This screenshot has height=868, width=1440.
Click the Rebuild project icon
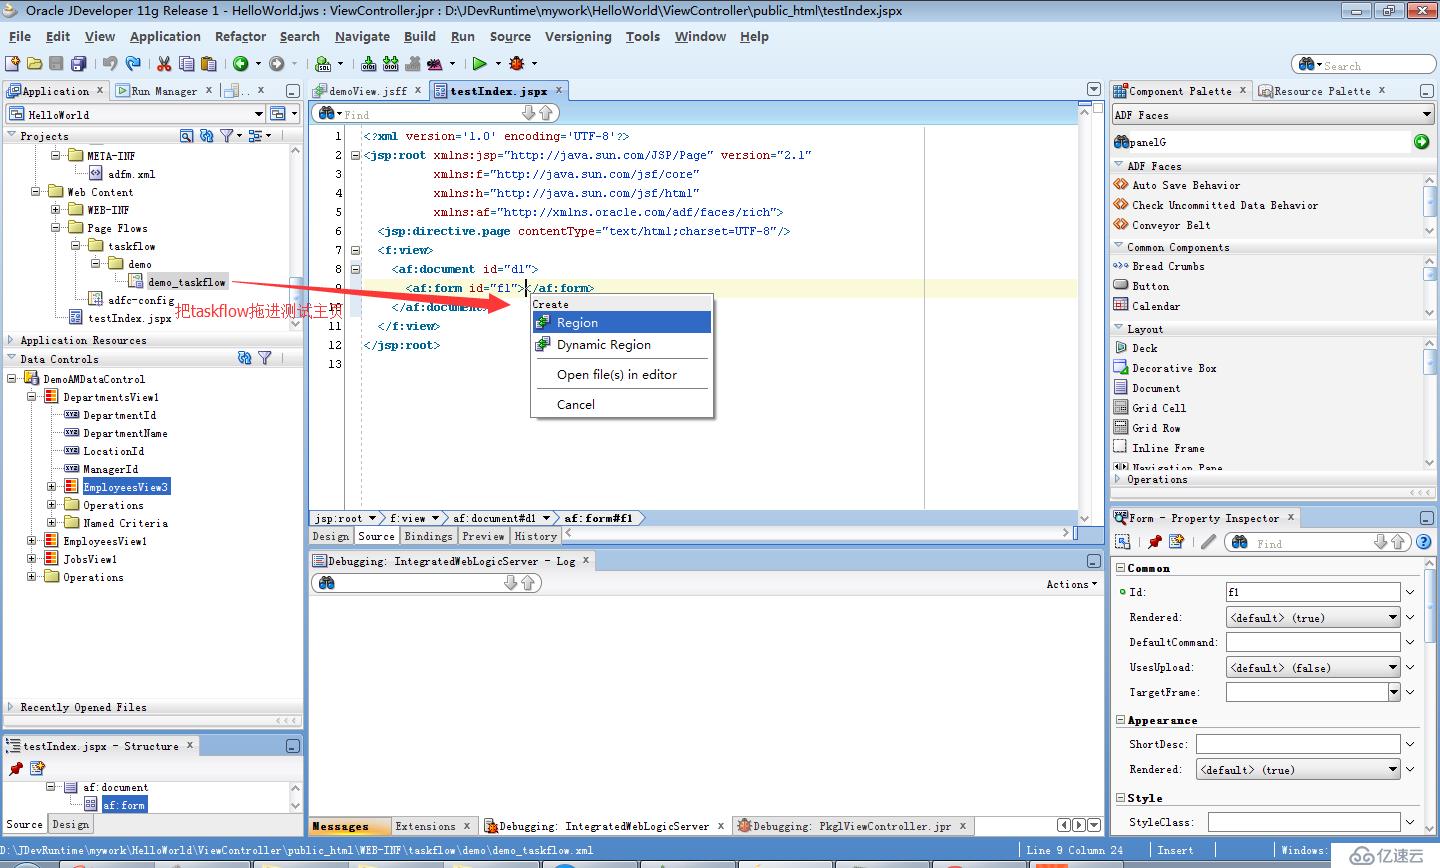390,64
